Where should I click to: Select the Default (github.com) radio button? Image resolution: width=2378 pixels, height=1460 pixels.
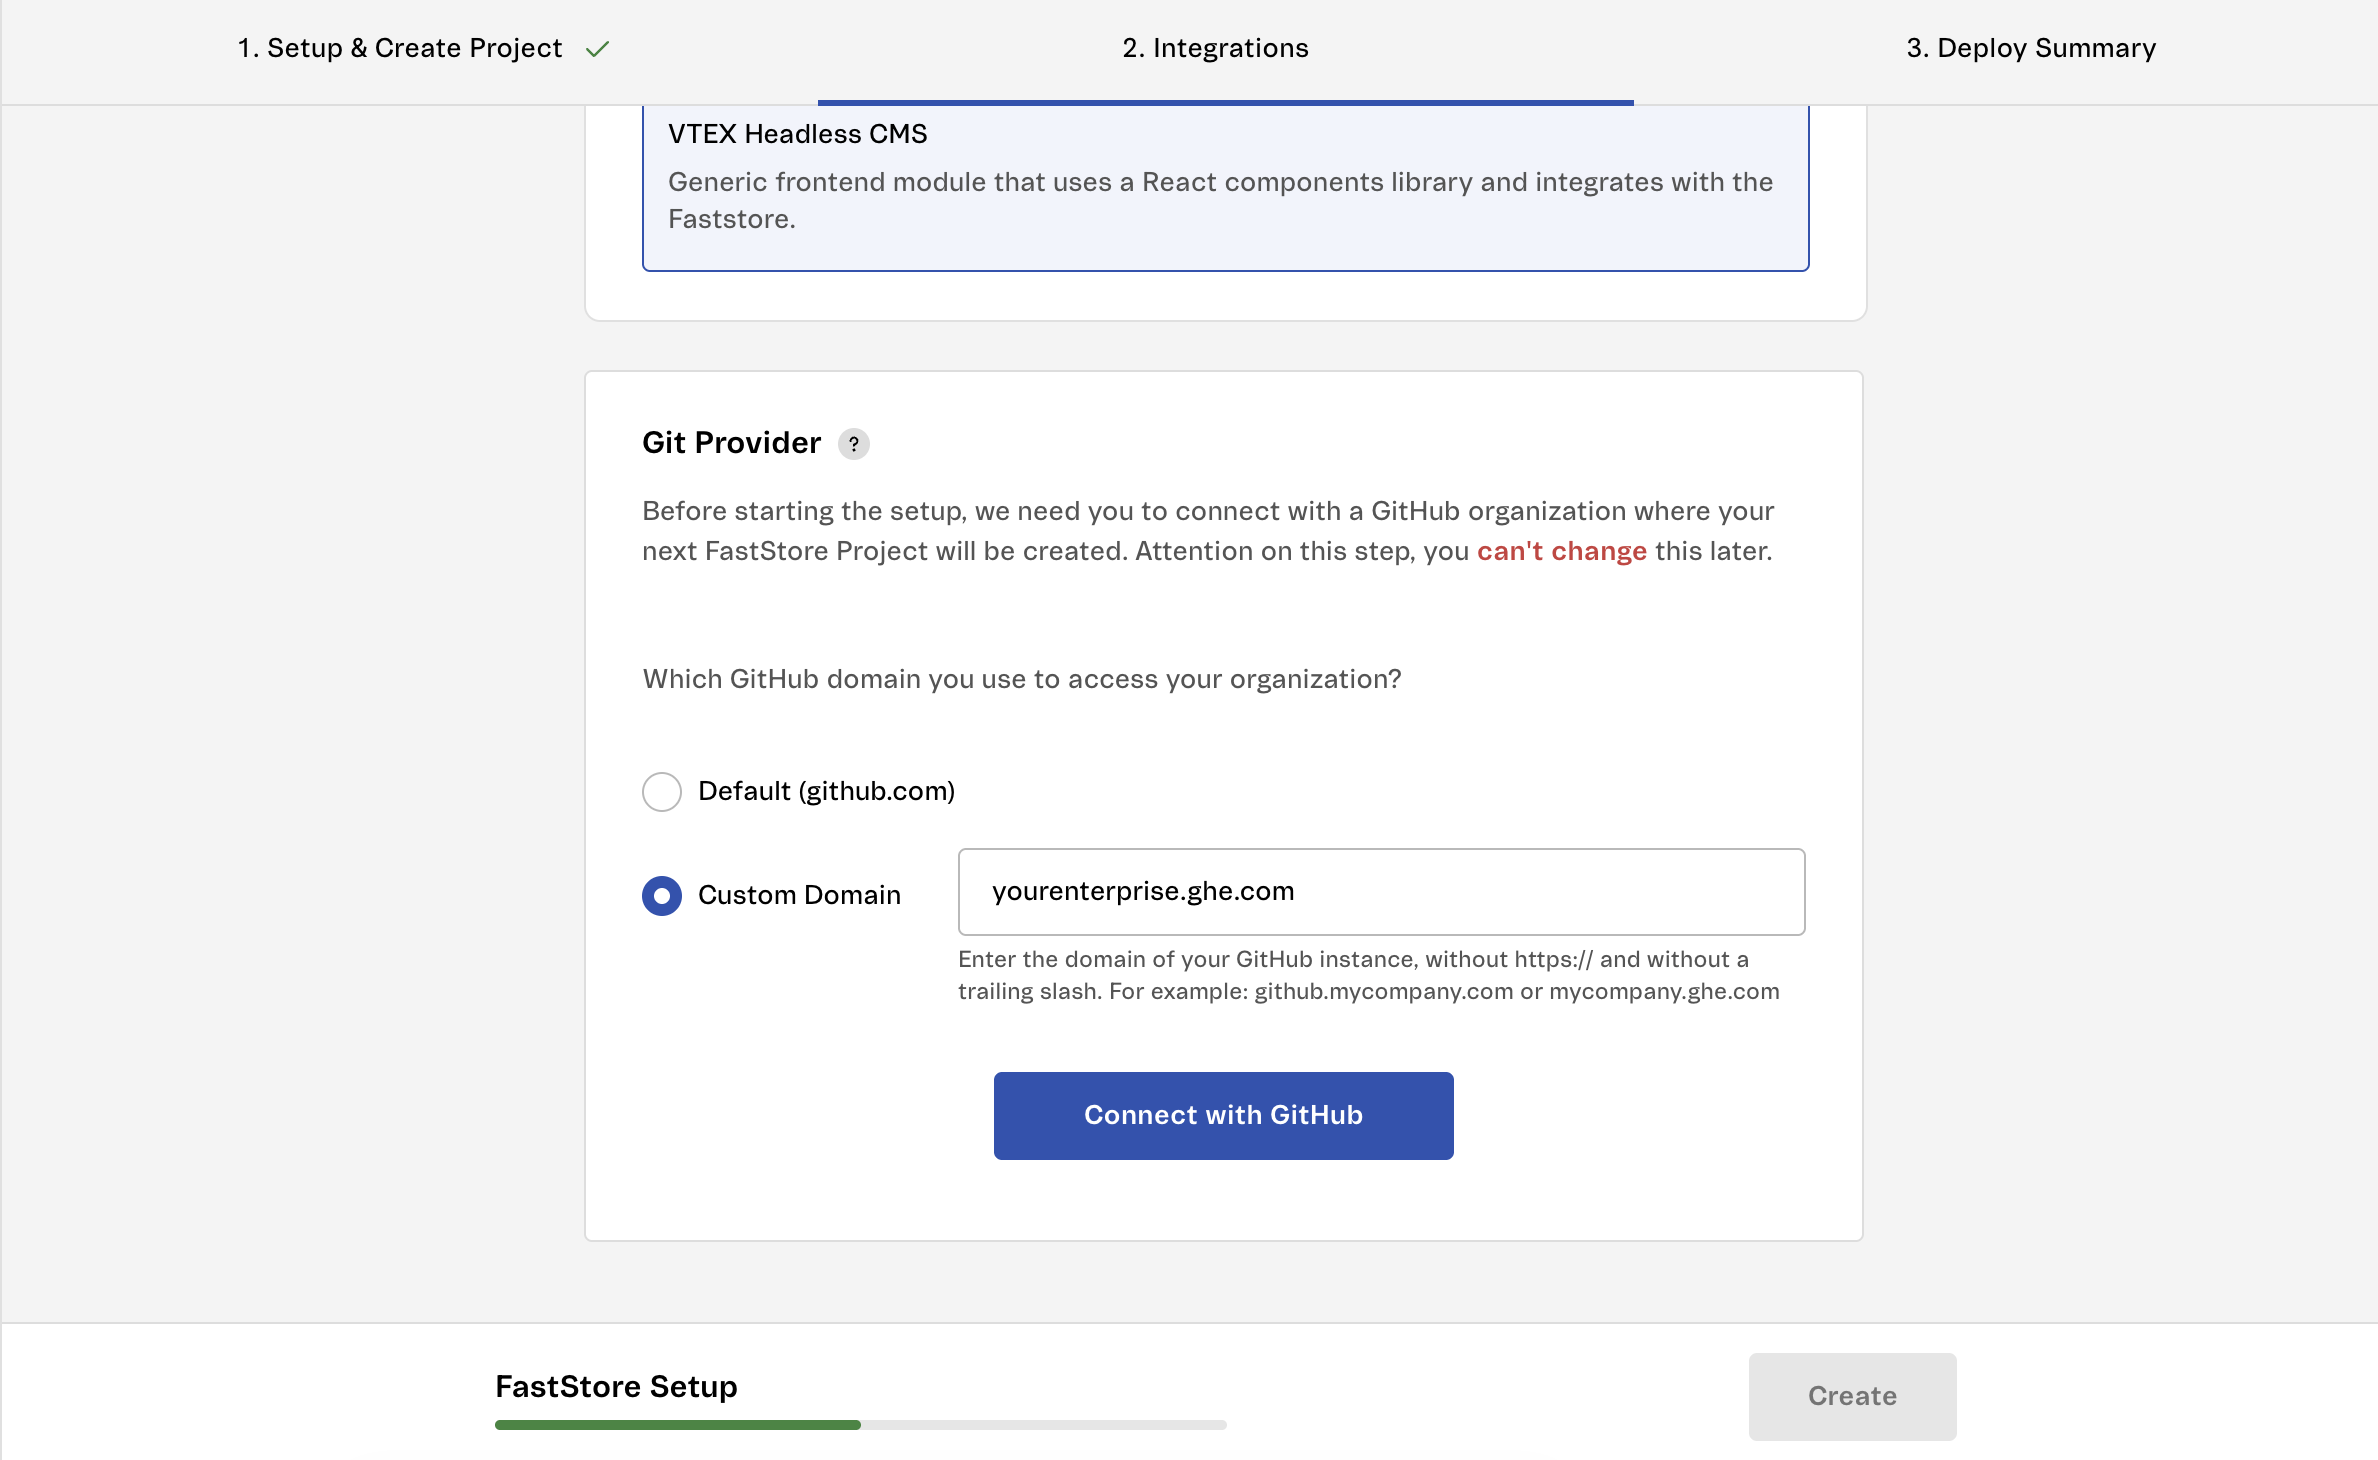[x=661, y=792]
